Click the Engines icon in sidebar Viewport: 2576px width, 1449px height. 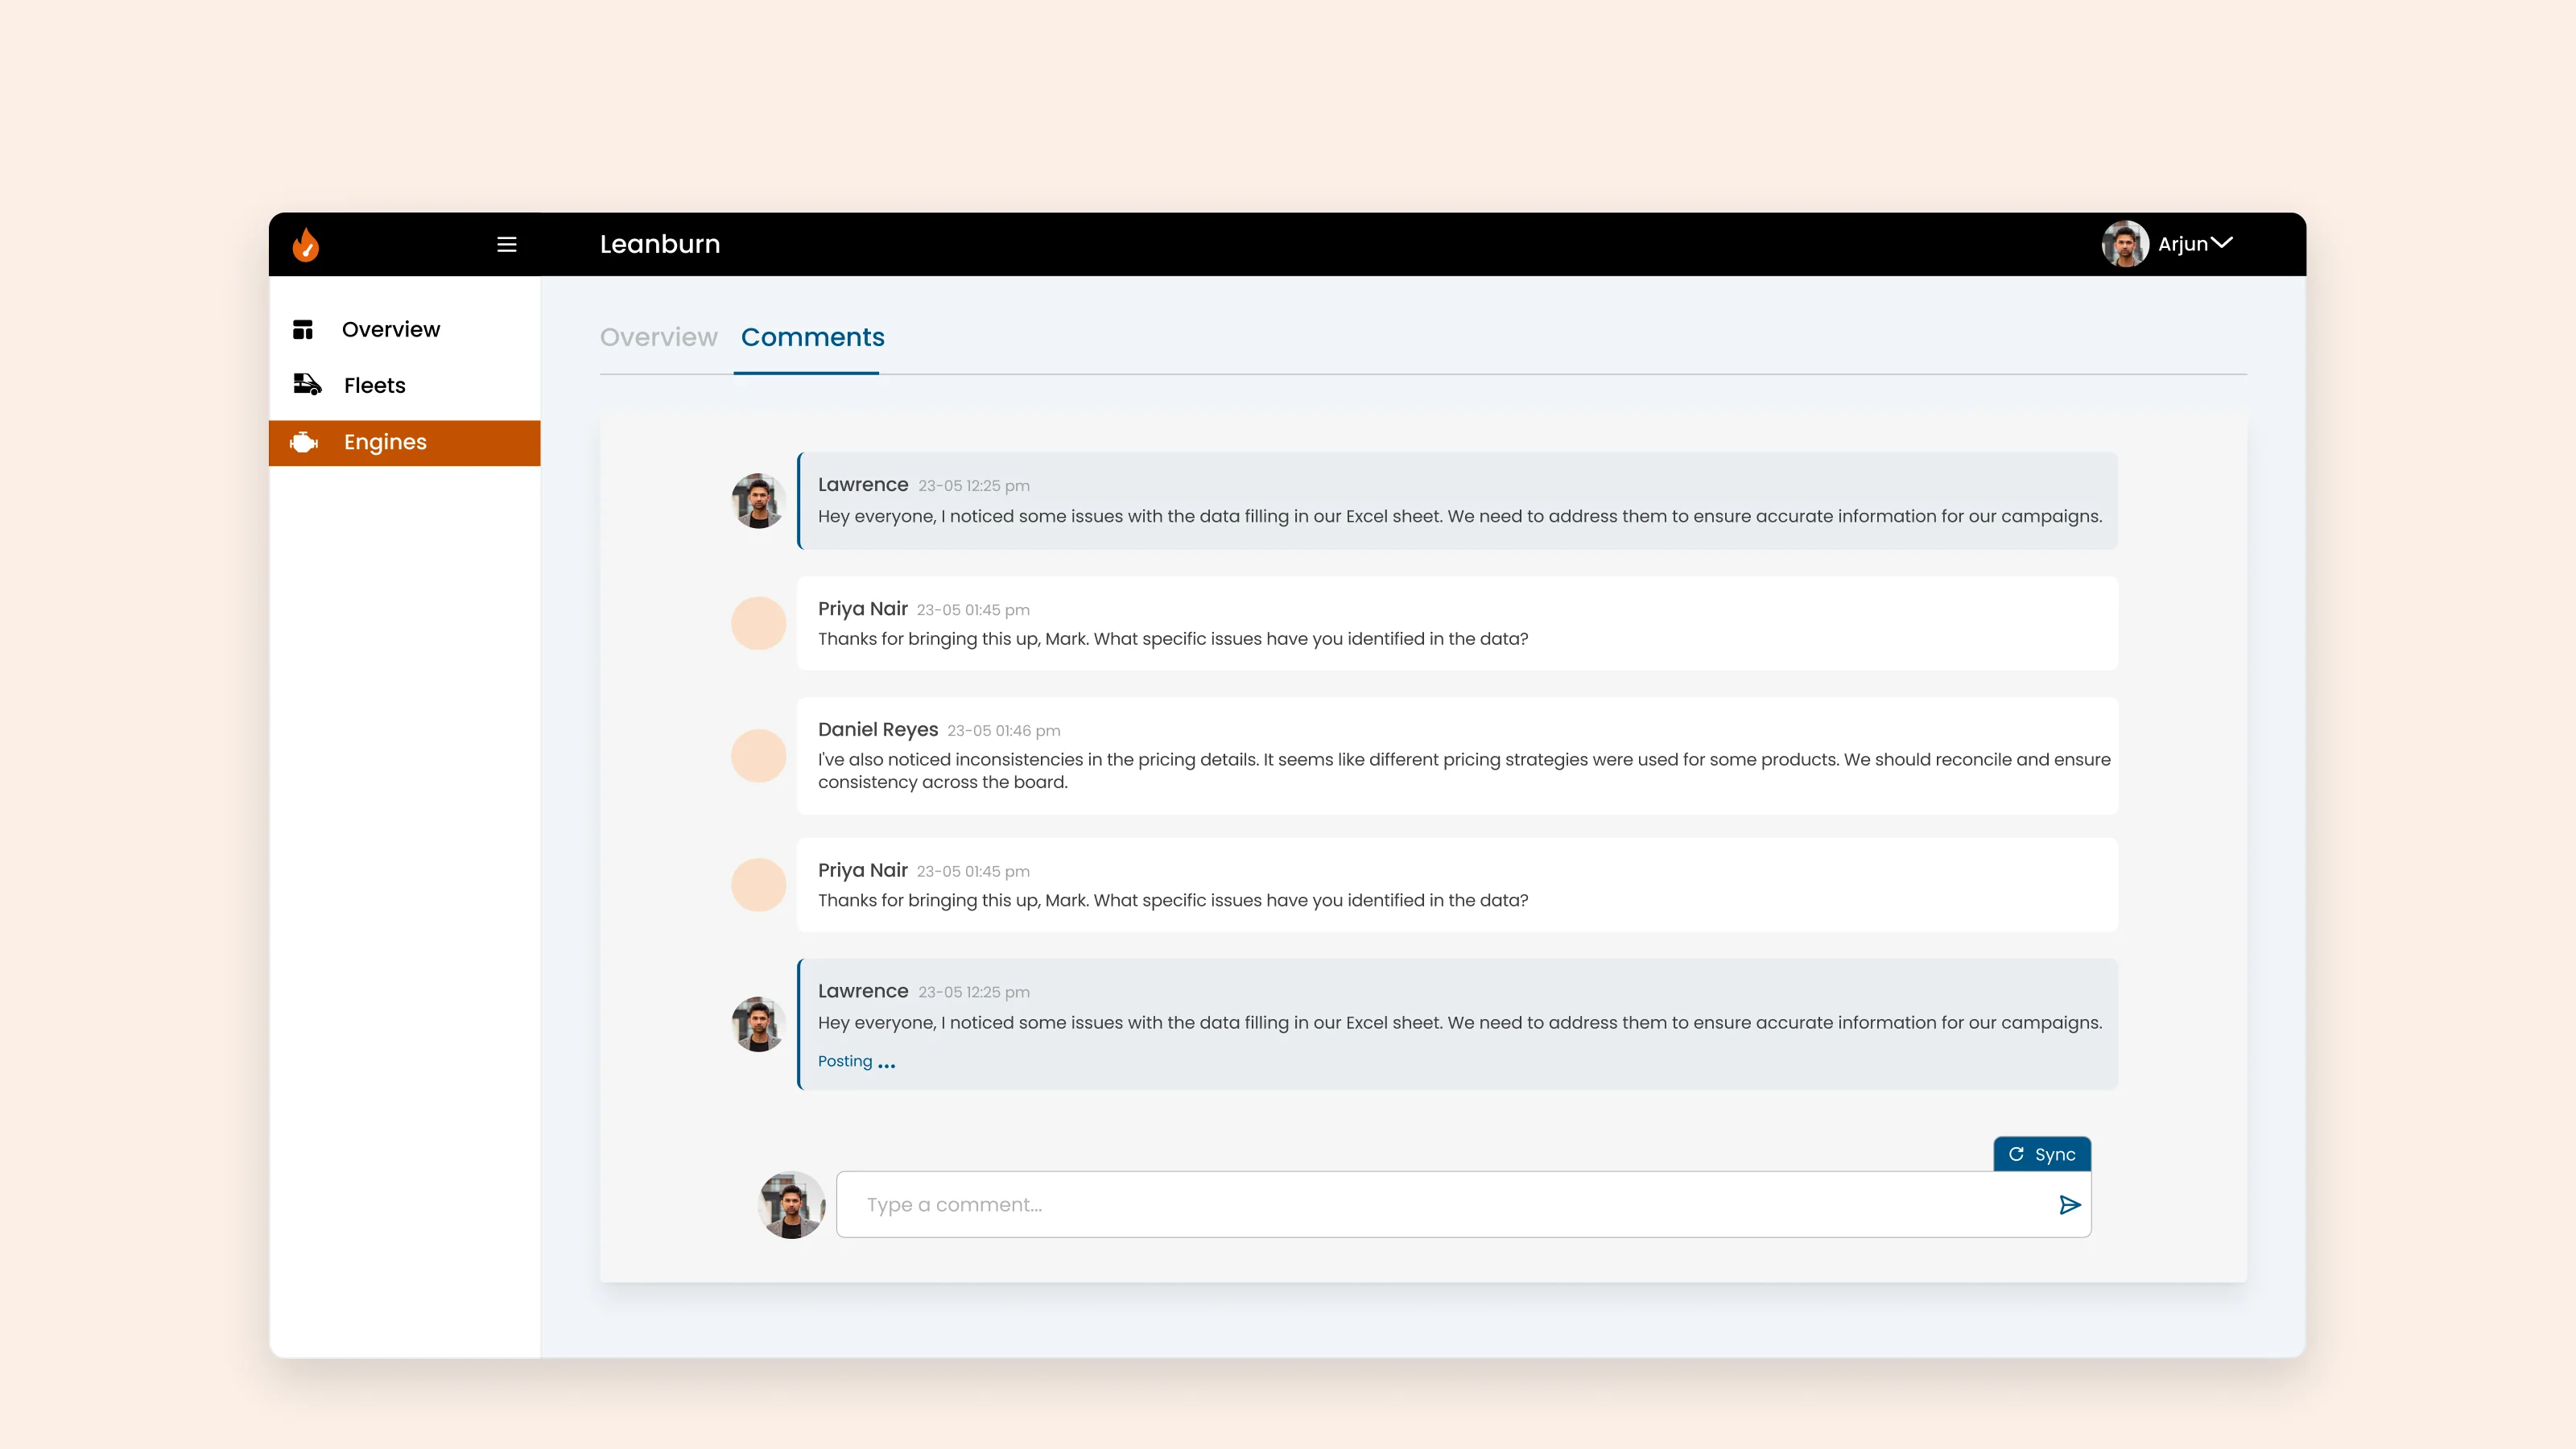[304, 442]
